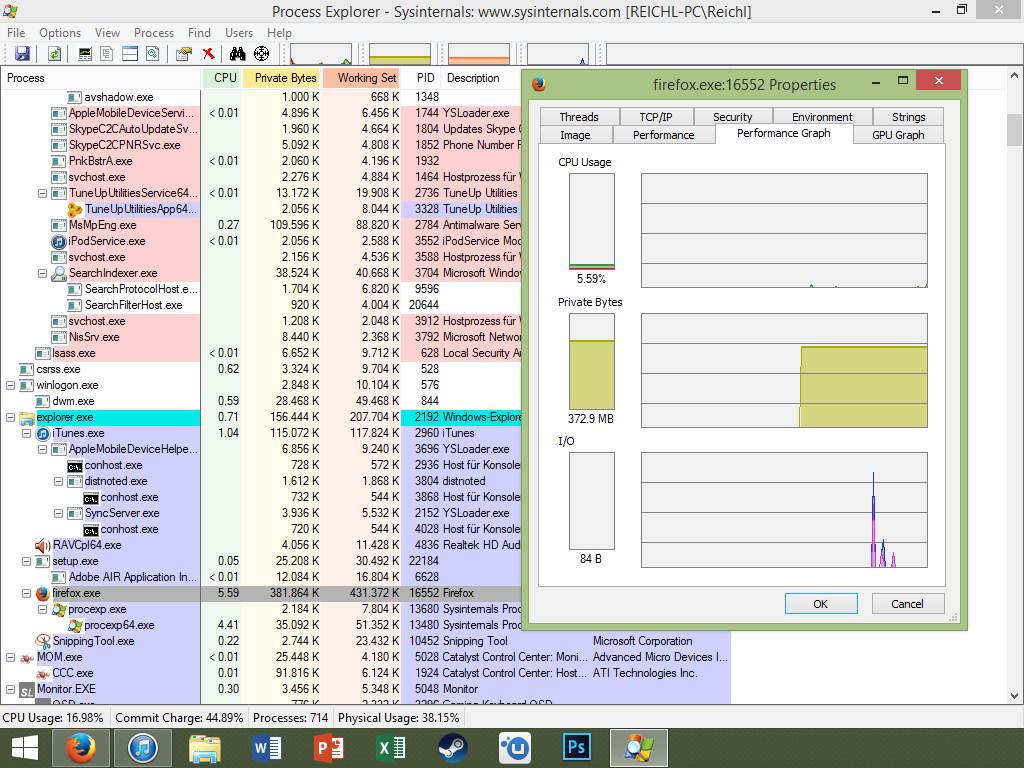Open process Properties toolbar icon

(x=184, y=54)
